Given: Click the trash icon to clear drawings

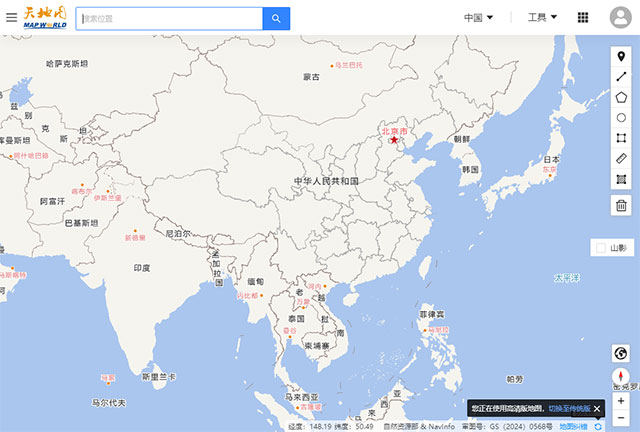Looking at the screenshot, I should (x=621, y=205).
